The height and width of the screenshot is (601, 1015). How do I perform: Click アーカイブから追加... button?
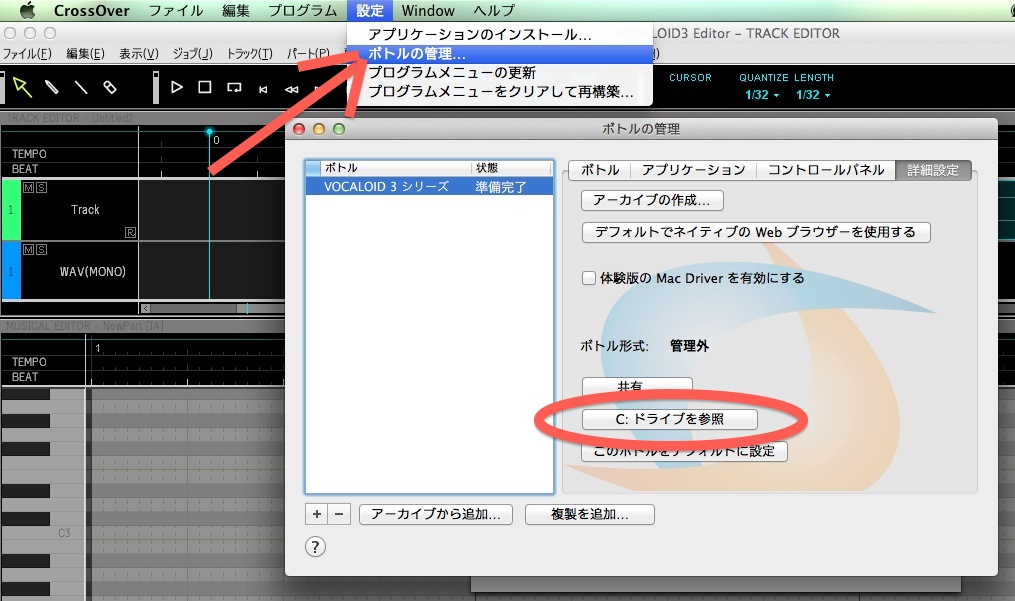(436, 514)
